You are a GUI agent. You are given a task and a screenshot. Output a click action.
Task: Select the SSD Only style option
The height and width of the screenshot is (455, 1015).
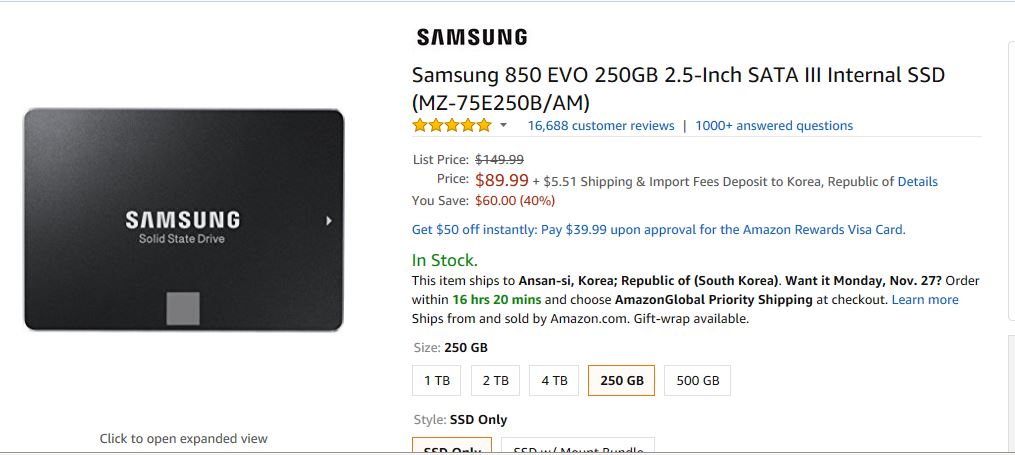pyautogui.click(x=452, y=447)
